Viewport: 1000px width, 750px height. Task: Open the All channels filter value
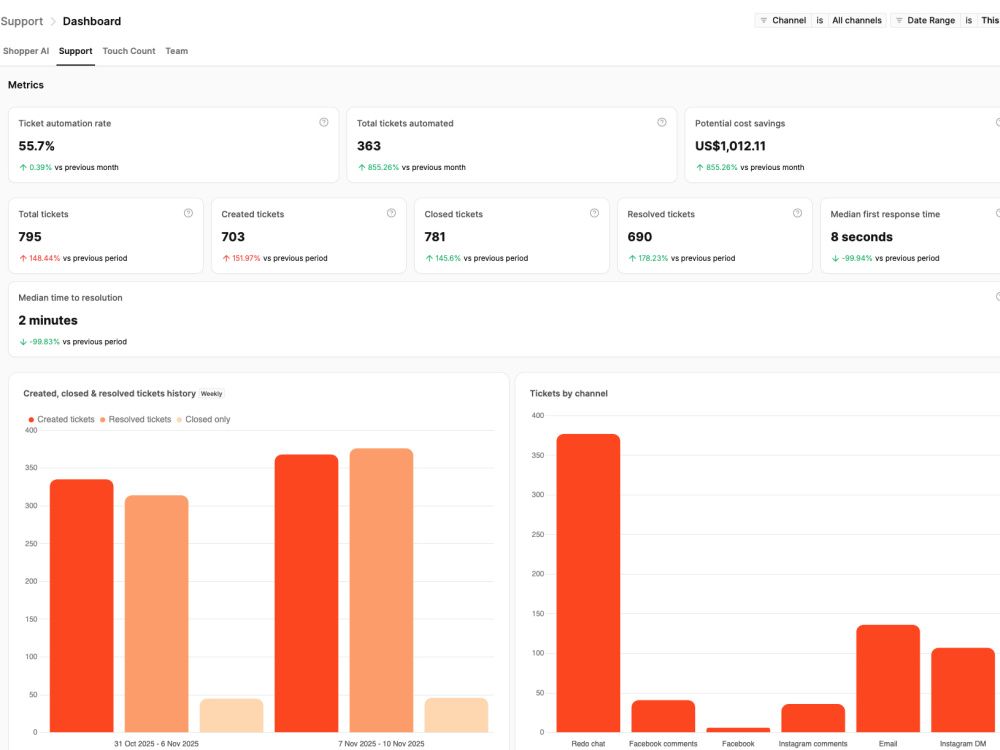(x=857, y=20)
